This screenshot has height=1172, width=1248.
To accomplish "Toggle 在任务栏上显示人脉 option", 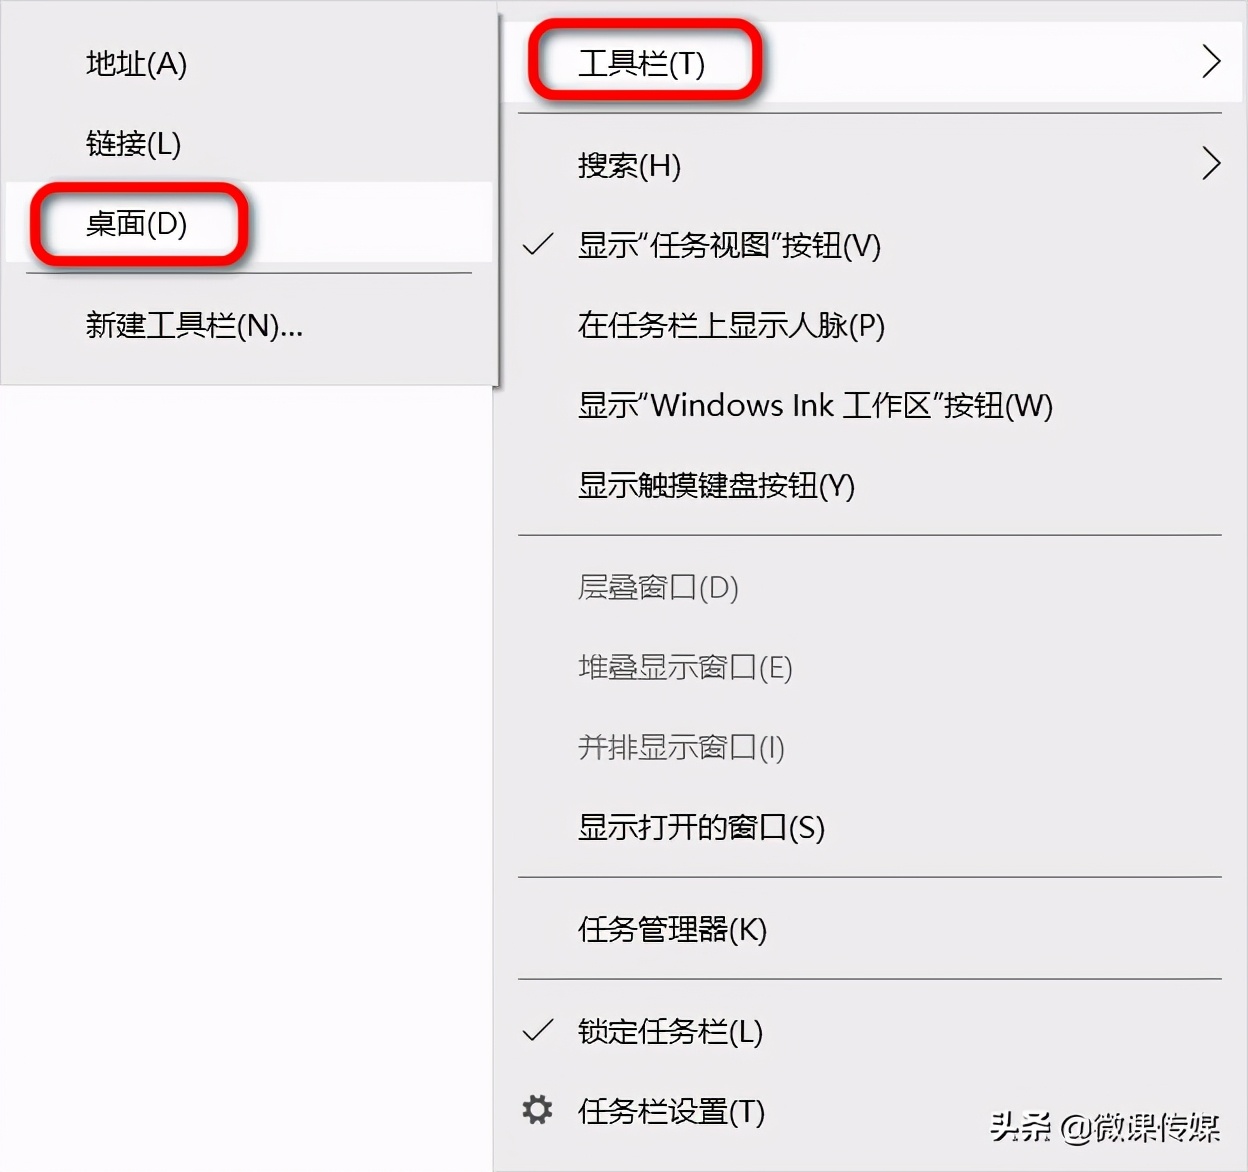I will click(x=729, y=326).
